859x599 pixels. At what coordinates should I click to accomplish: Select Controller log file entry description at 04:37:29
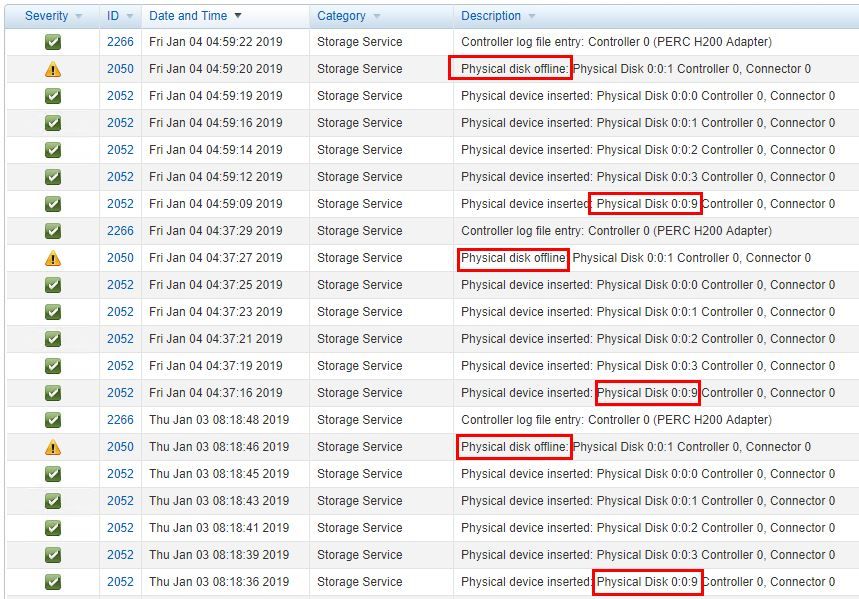point(616,231)
